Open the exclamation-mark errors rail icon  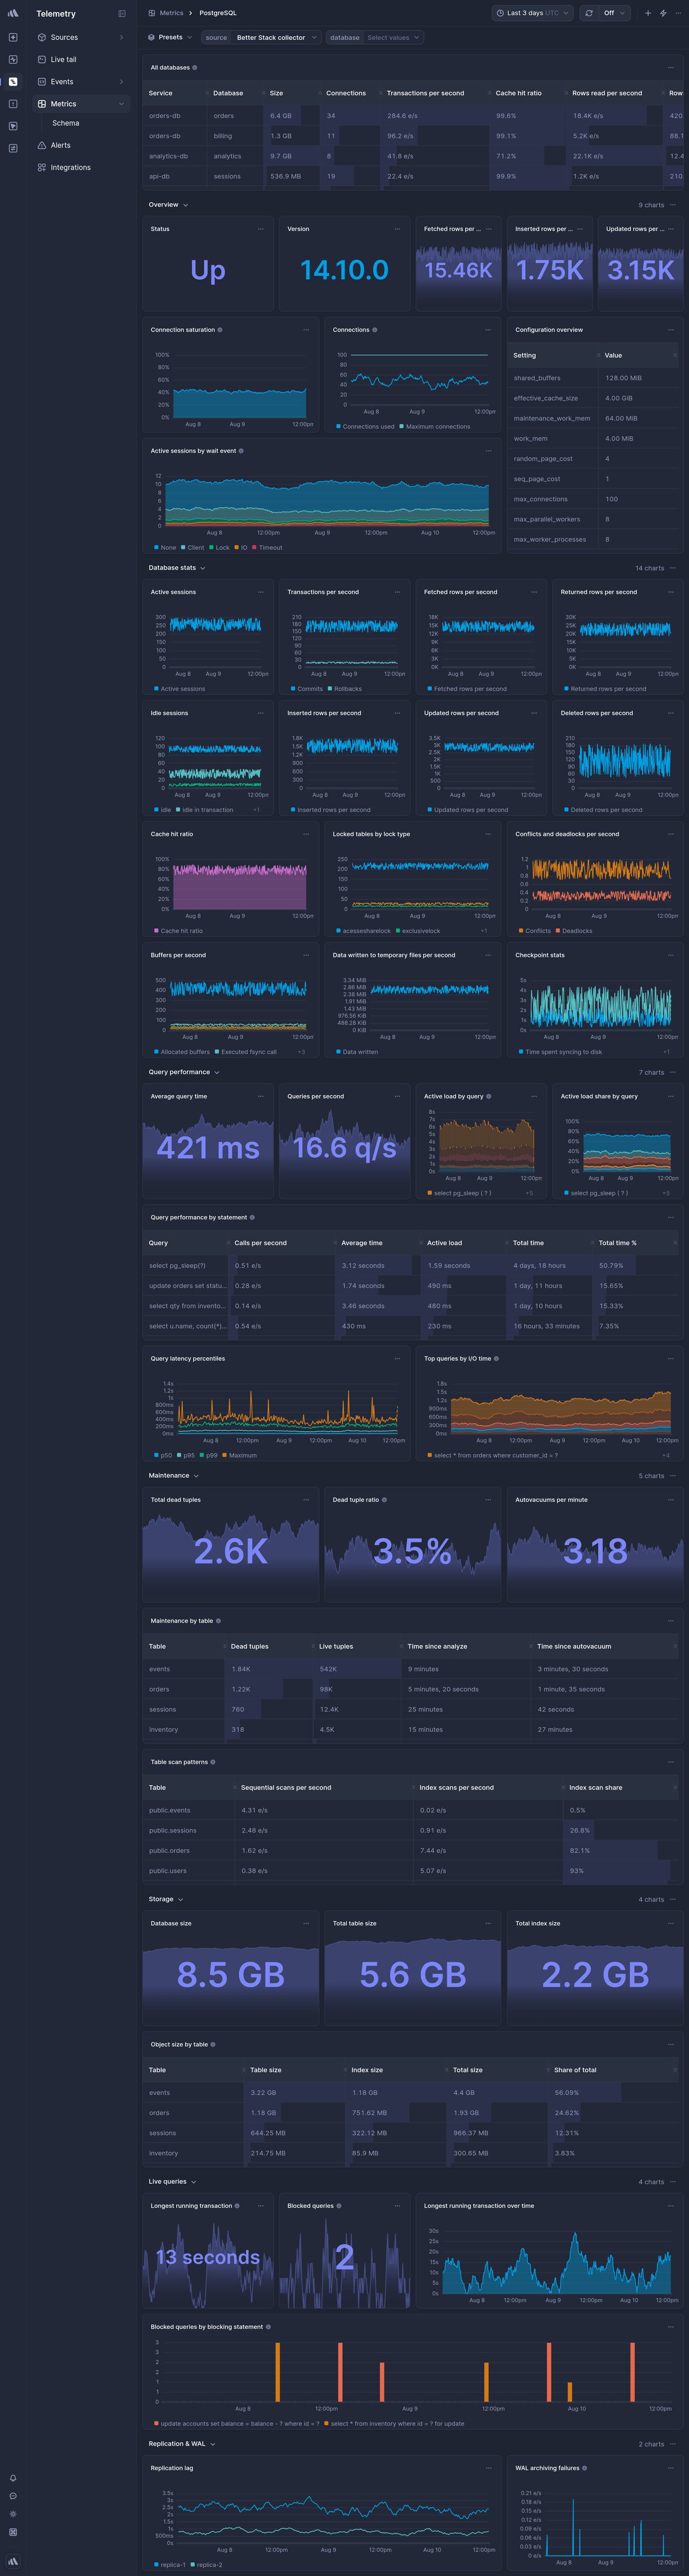[13, 104]
